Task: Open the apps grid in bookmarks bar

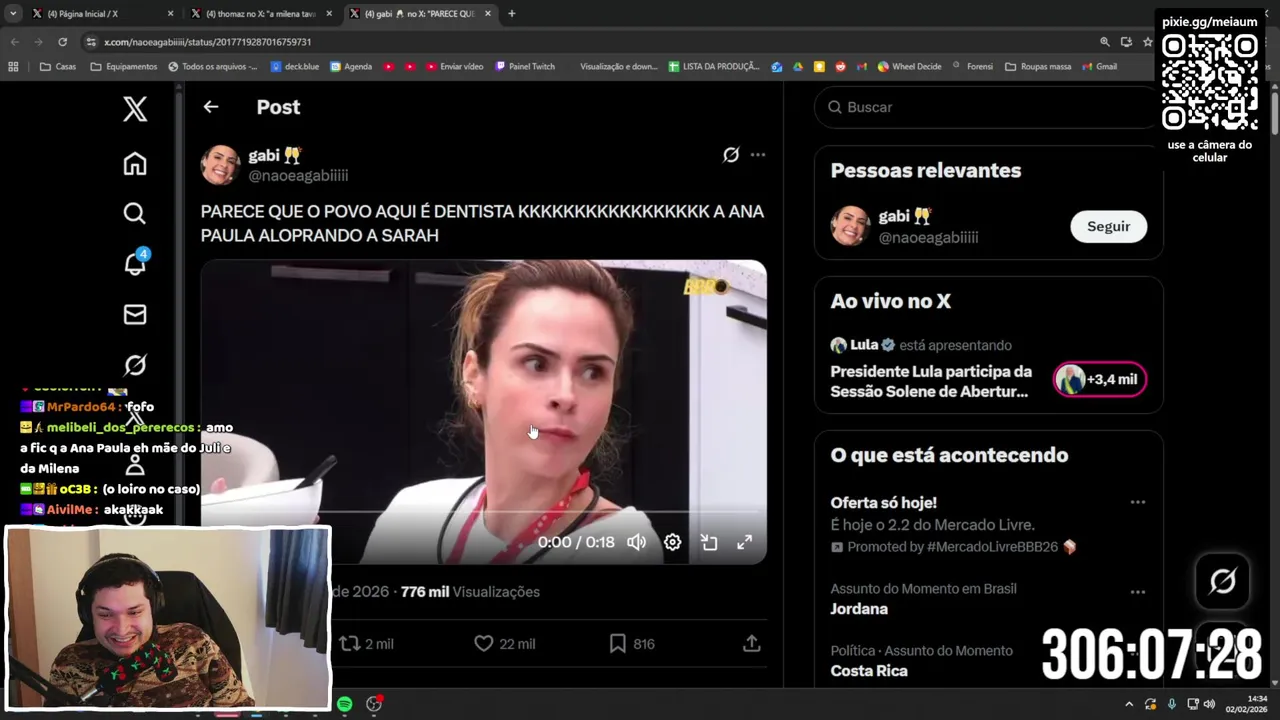Action: [x=13, y=67]
